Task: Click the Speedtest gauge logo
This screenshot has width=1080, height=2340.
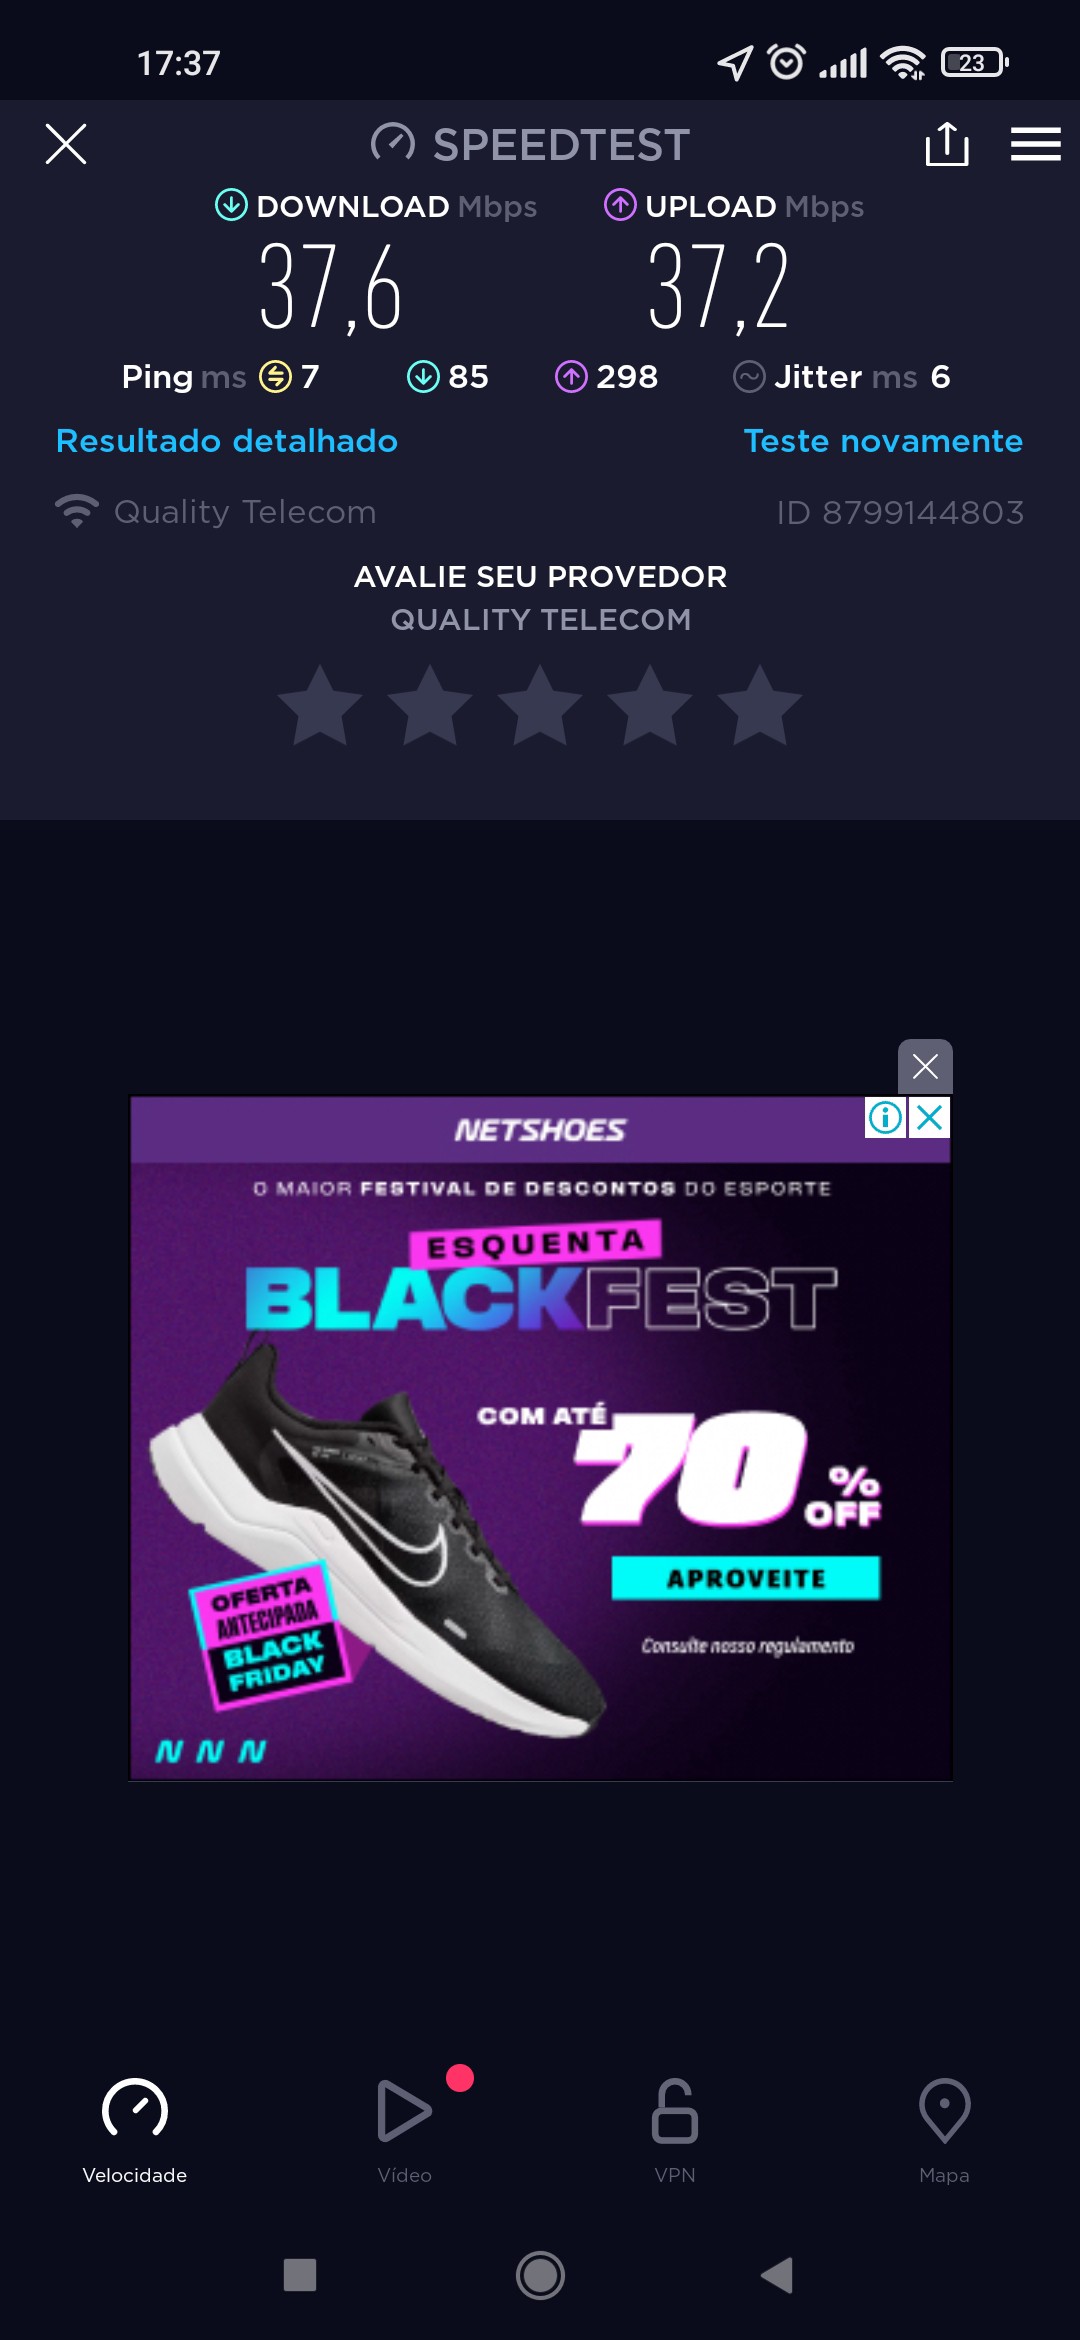Action: [392, 144]
